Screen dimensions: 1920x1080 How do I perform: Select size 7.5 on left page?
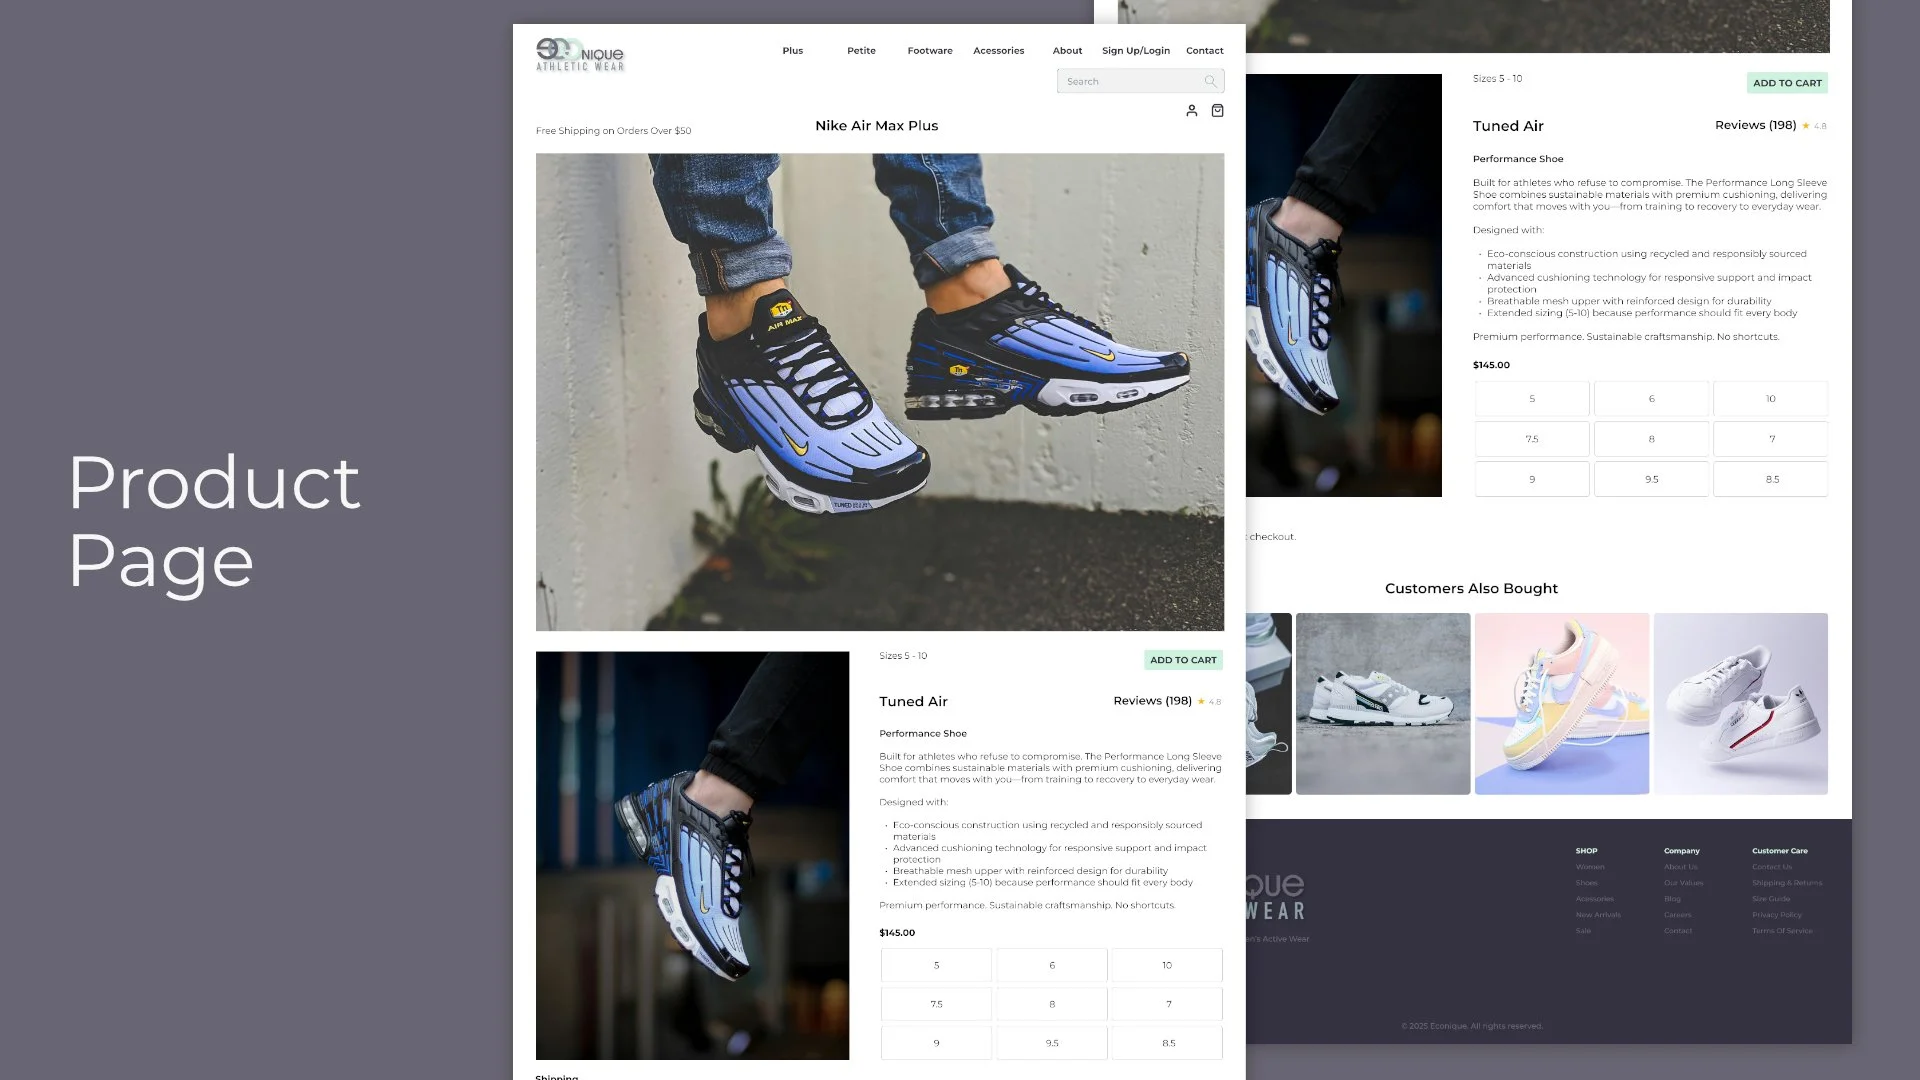[x=936, y=1004]
